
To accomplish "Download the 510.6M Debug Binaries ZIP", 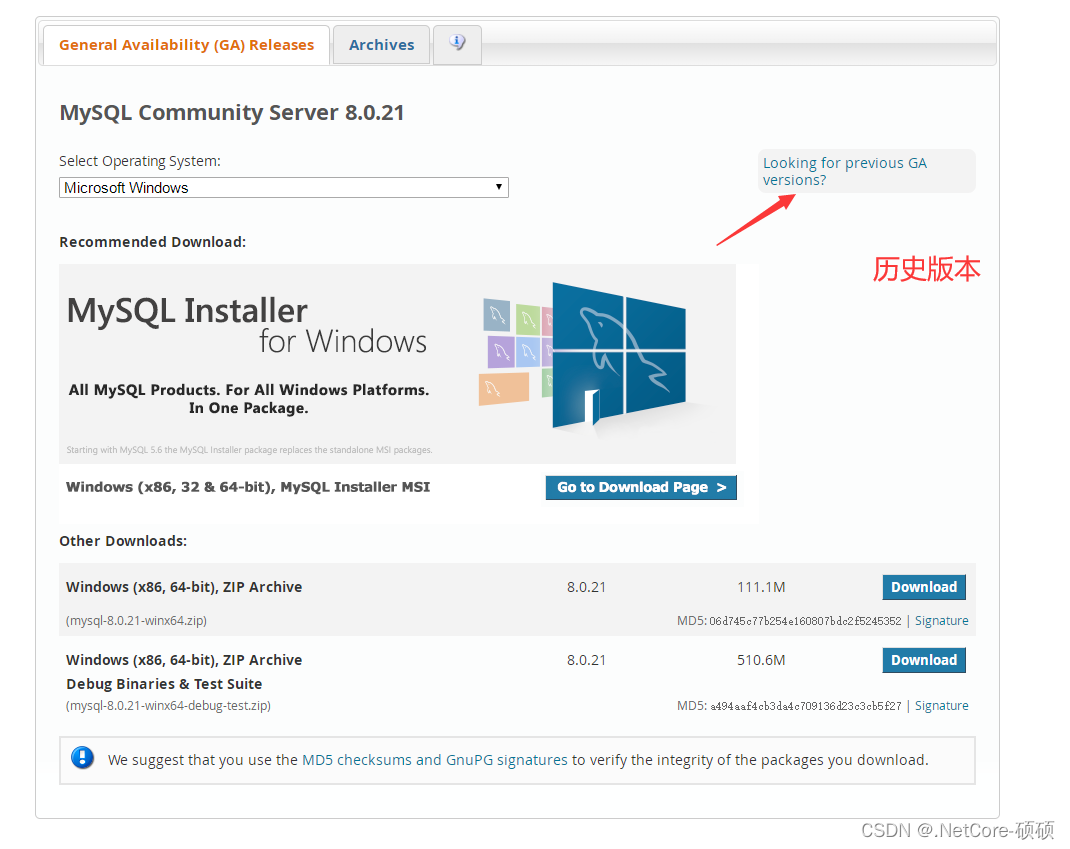I will click(x=924, y=660).
